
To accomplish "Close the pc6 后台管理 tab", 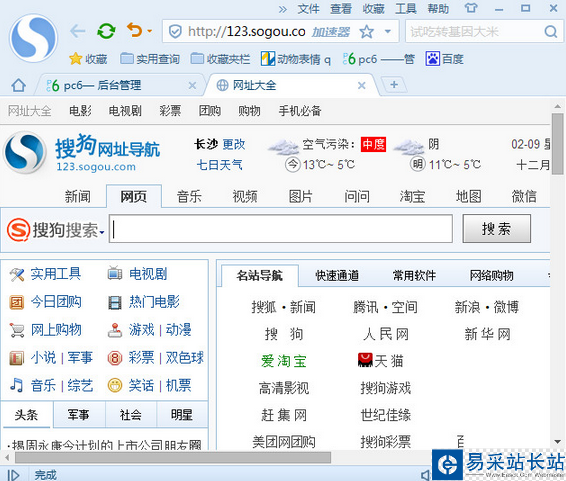I will [x=192, y=86].
